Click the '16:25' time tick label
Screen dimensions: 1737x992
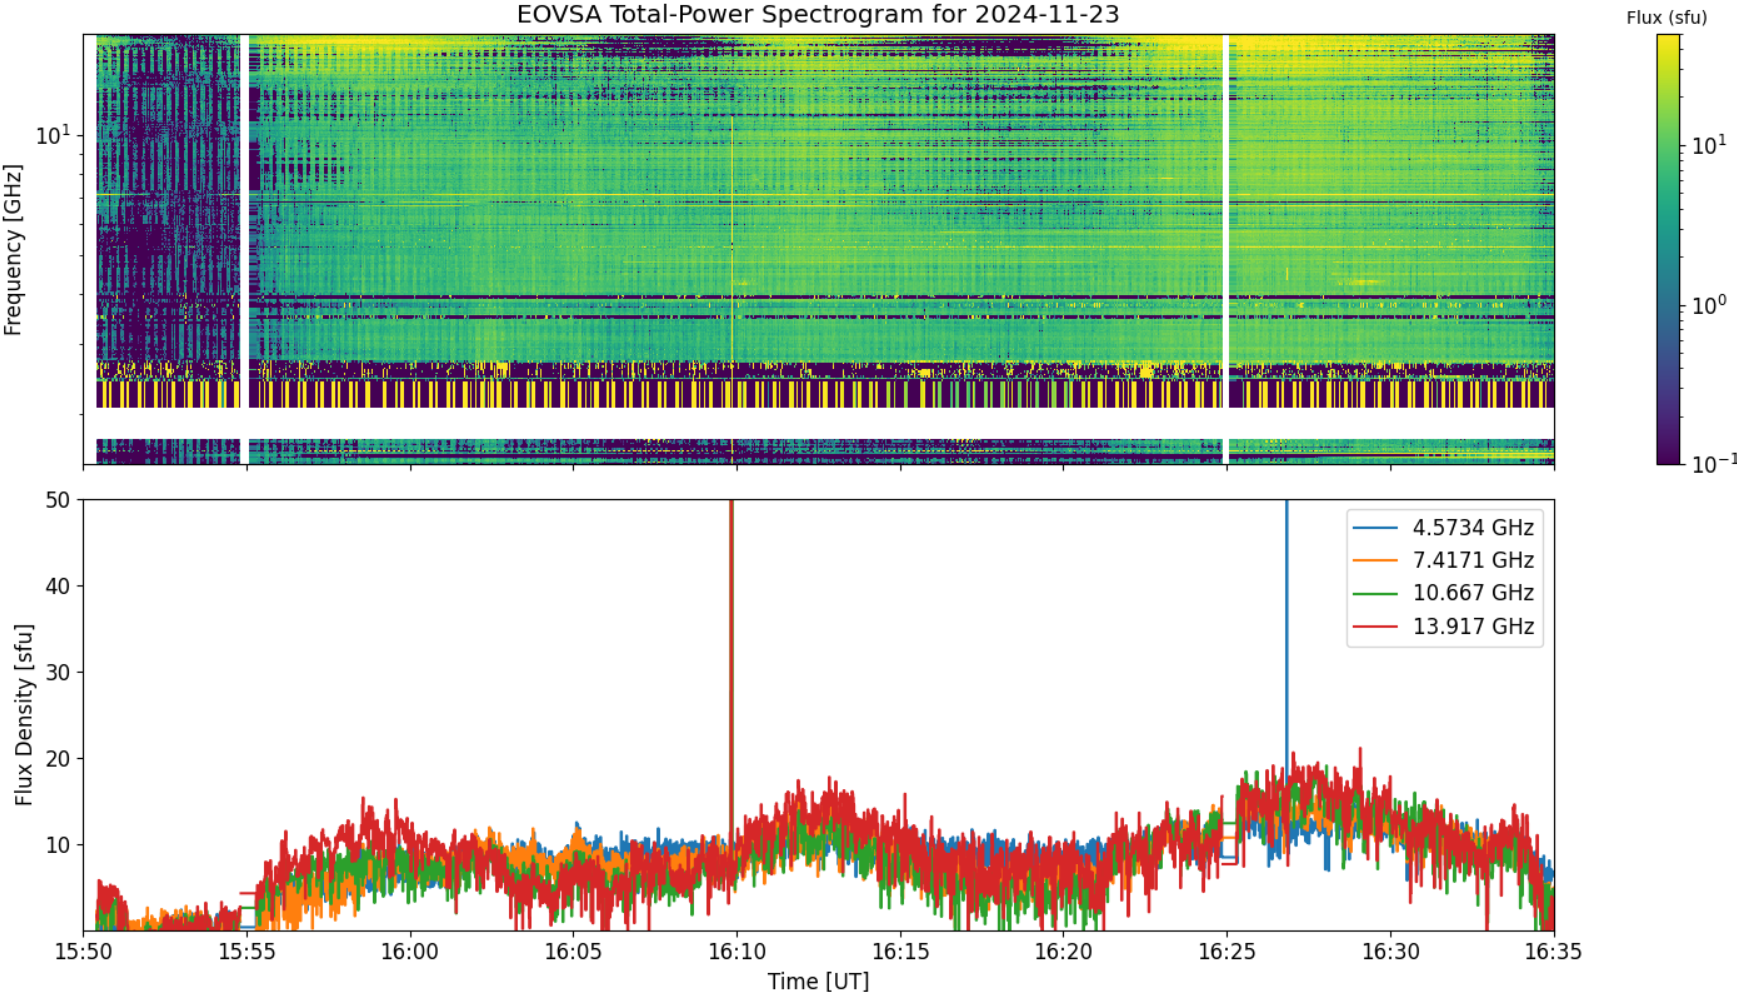(x=1227, y=951)
